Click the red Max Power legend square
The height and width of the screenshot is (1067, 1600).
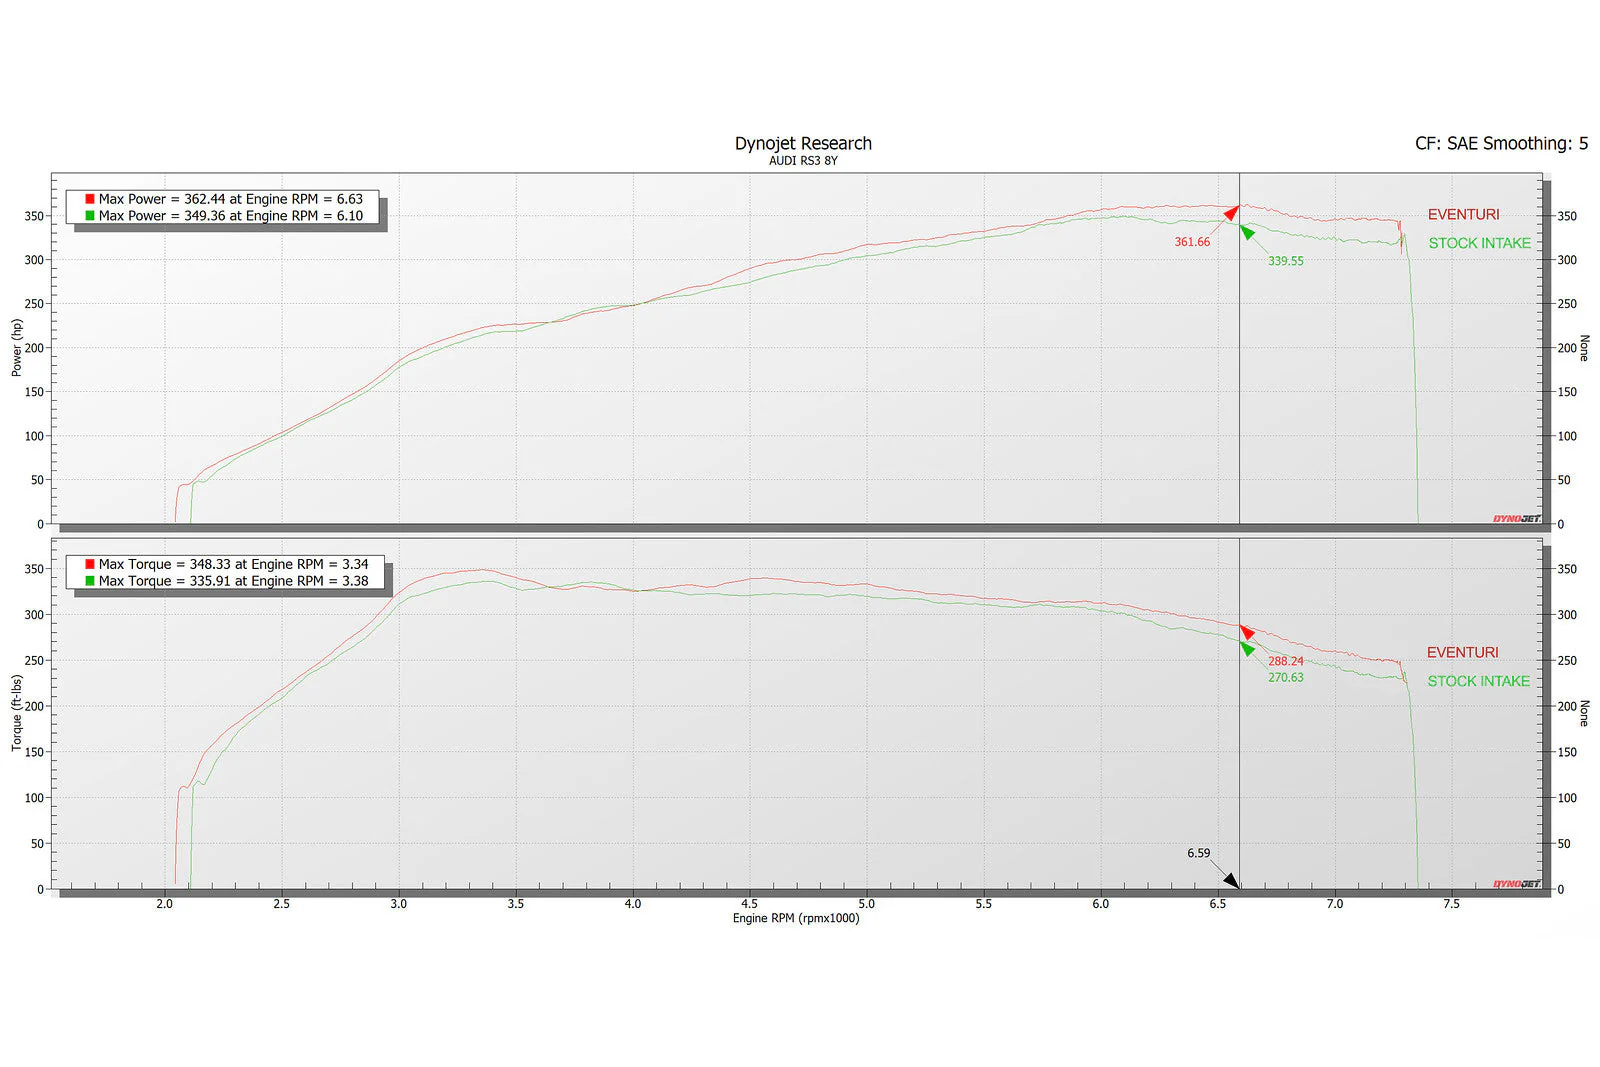[x=90, y=199]
